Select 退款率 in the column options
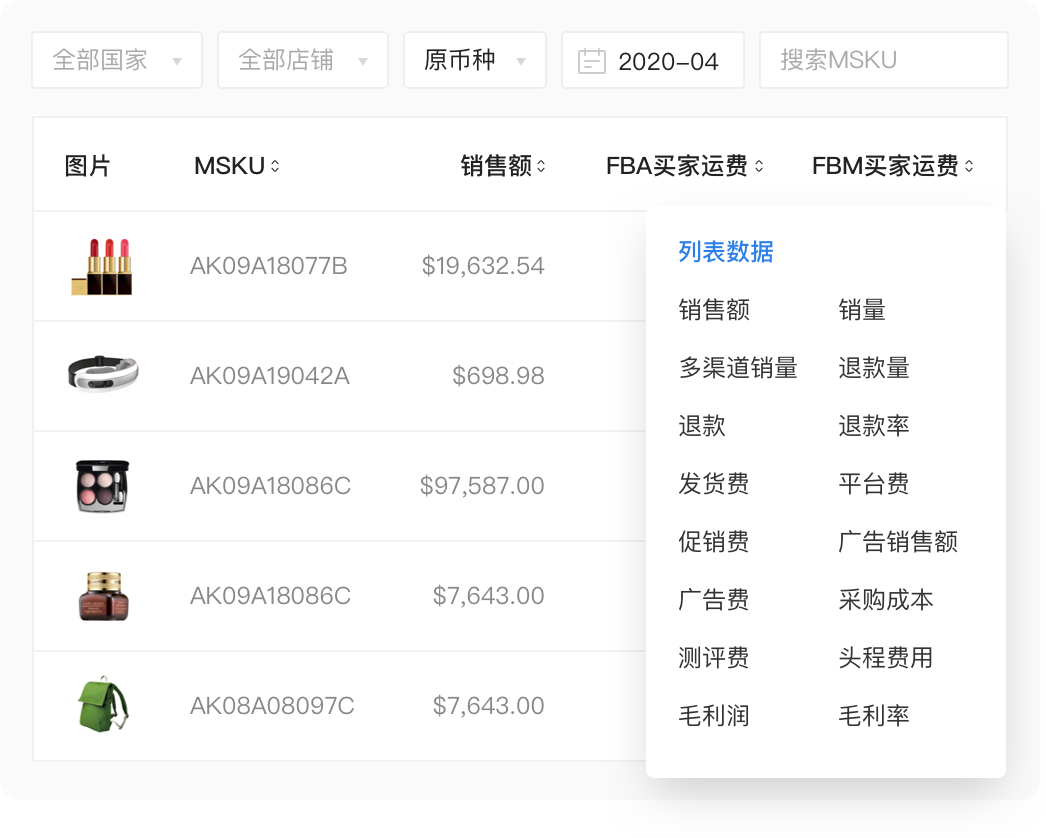 [873, 426]
